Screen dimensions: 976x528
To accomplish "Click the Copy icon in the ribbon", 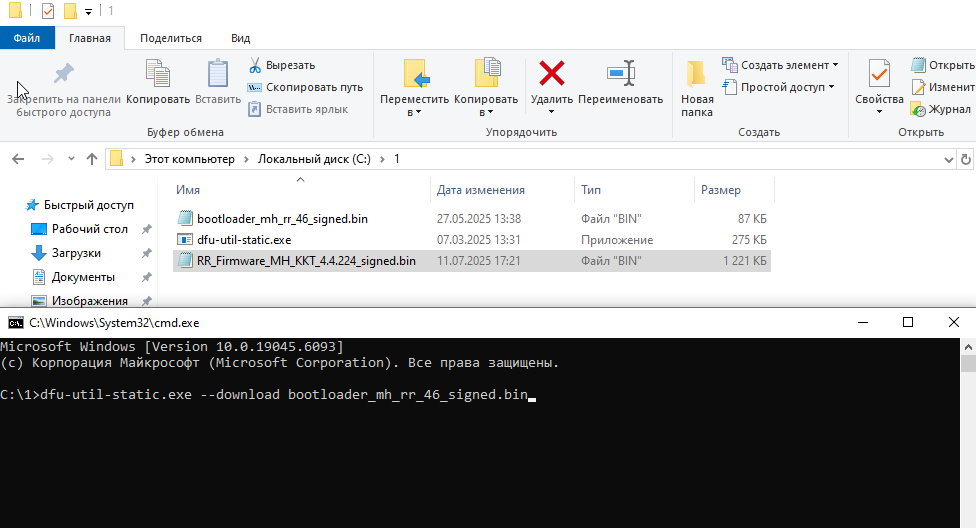I will 158,75.
